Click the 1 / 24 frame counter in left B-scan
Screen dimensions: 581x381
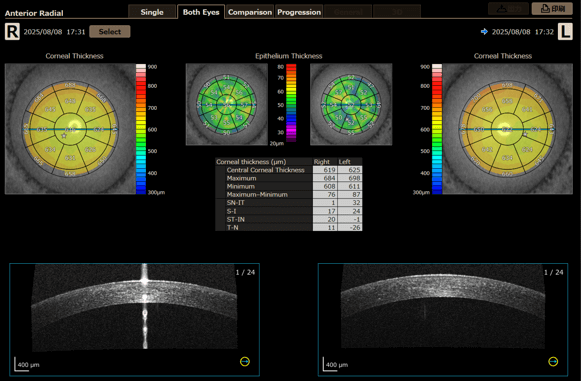[554, 272]
